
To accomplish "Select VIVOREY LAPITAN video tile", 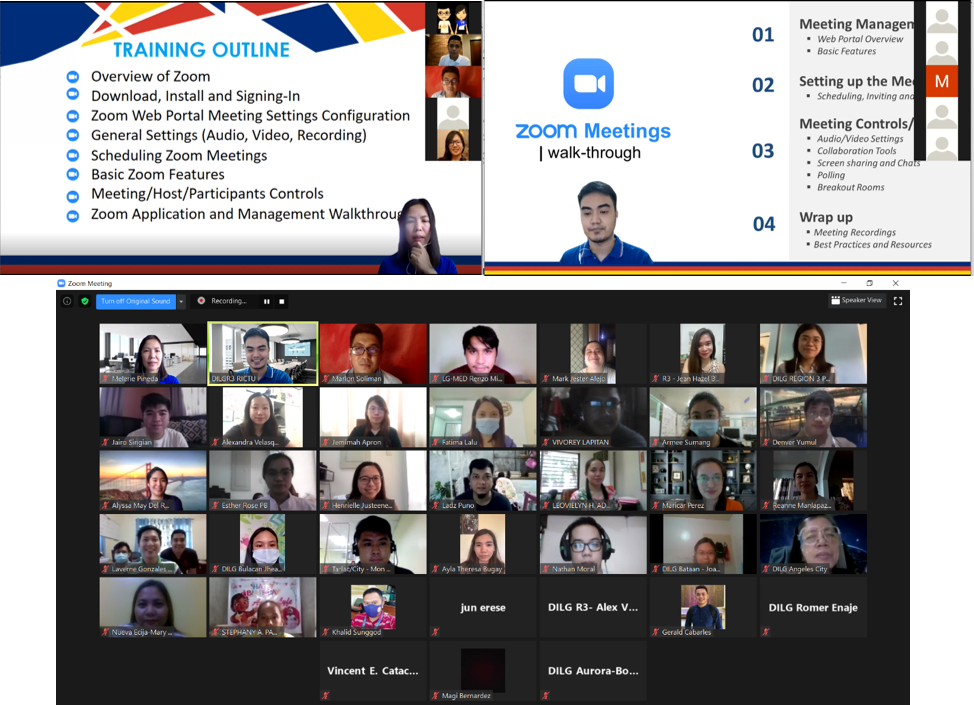I will pos(593,417).
